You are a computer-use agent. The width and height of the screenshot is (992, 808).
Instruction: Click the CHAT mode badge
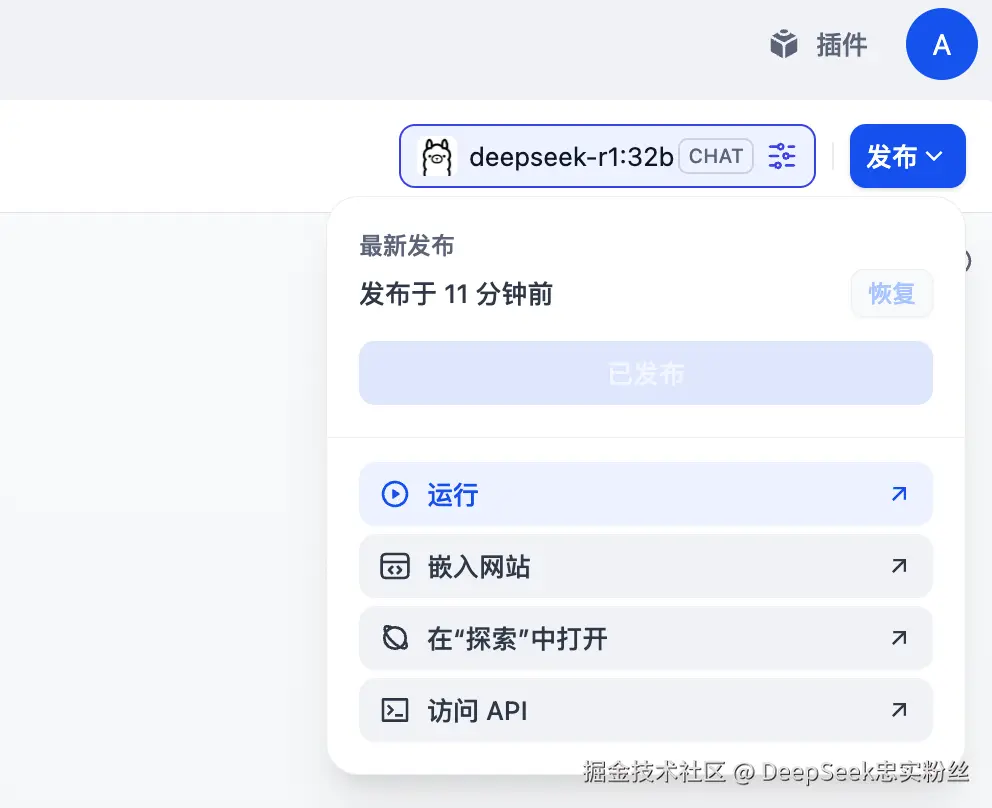(716, 156)
